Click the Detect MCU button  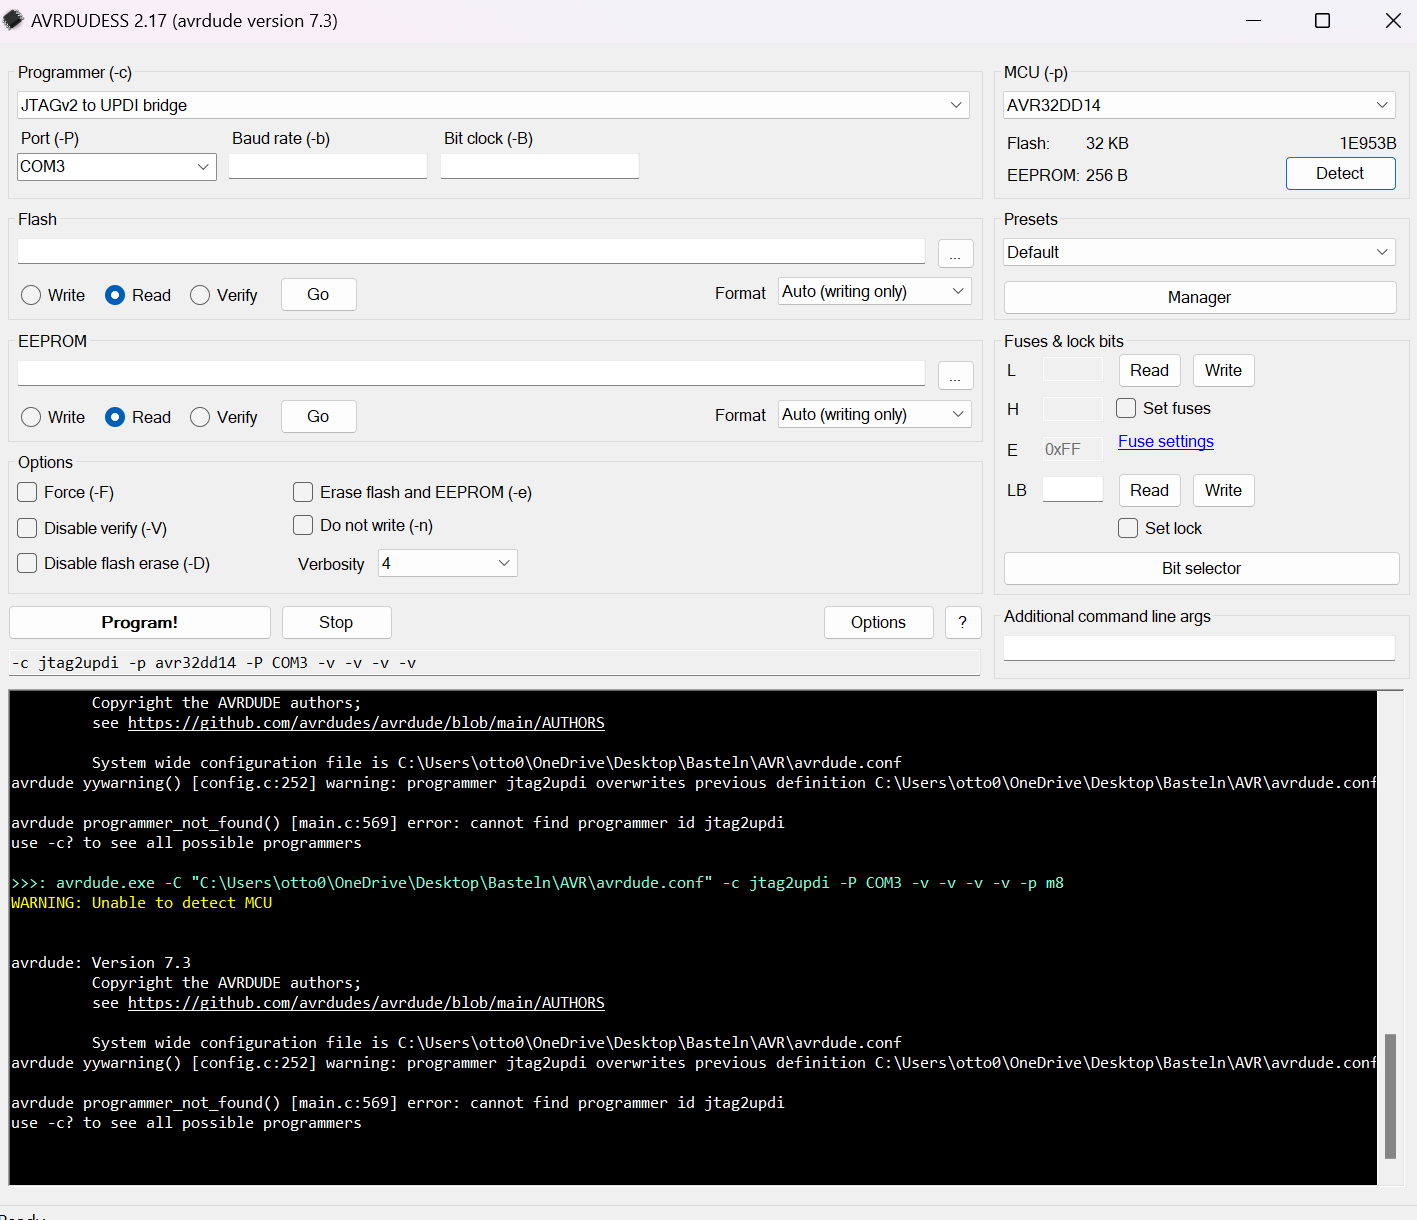point(1340,173)
